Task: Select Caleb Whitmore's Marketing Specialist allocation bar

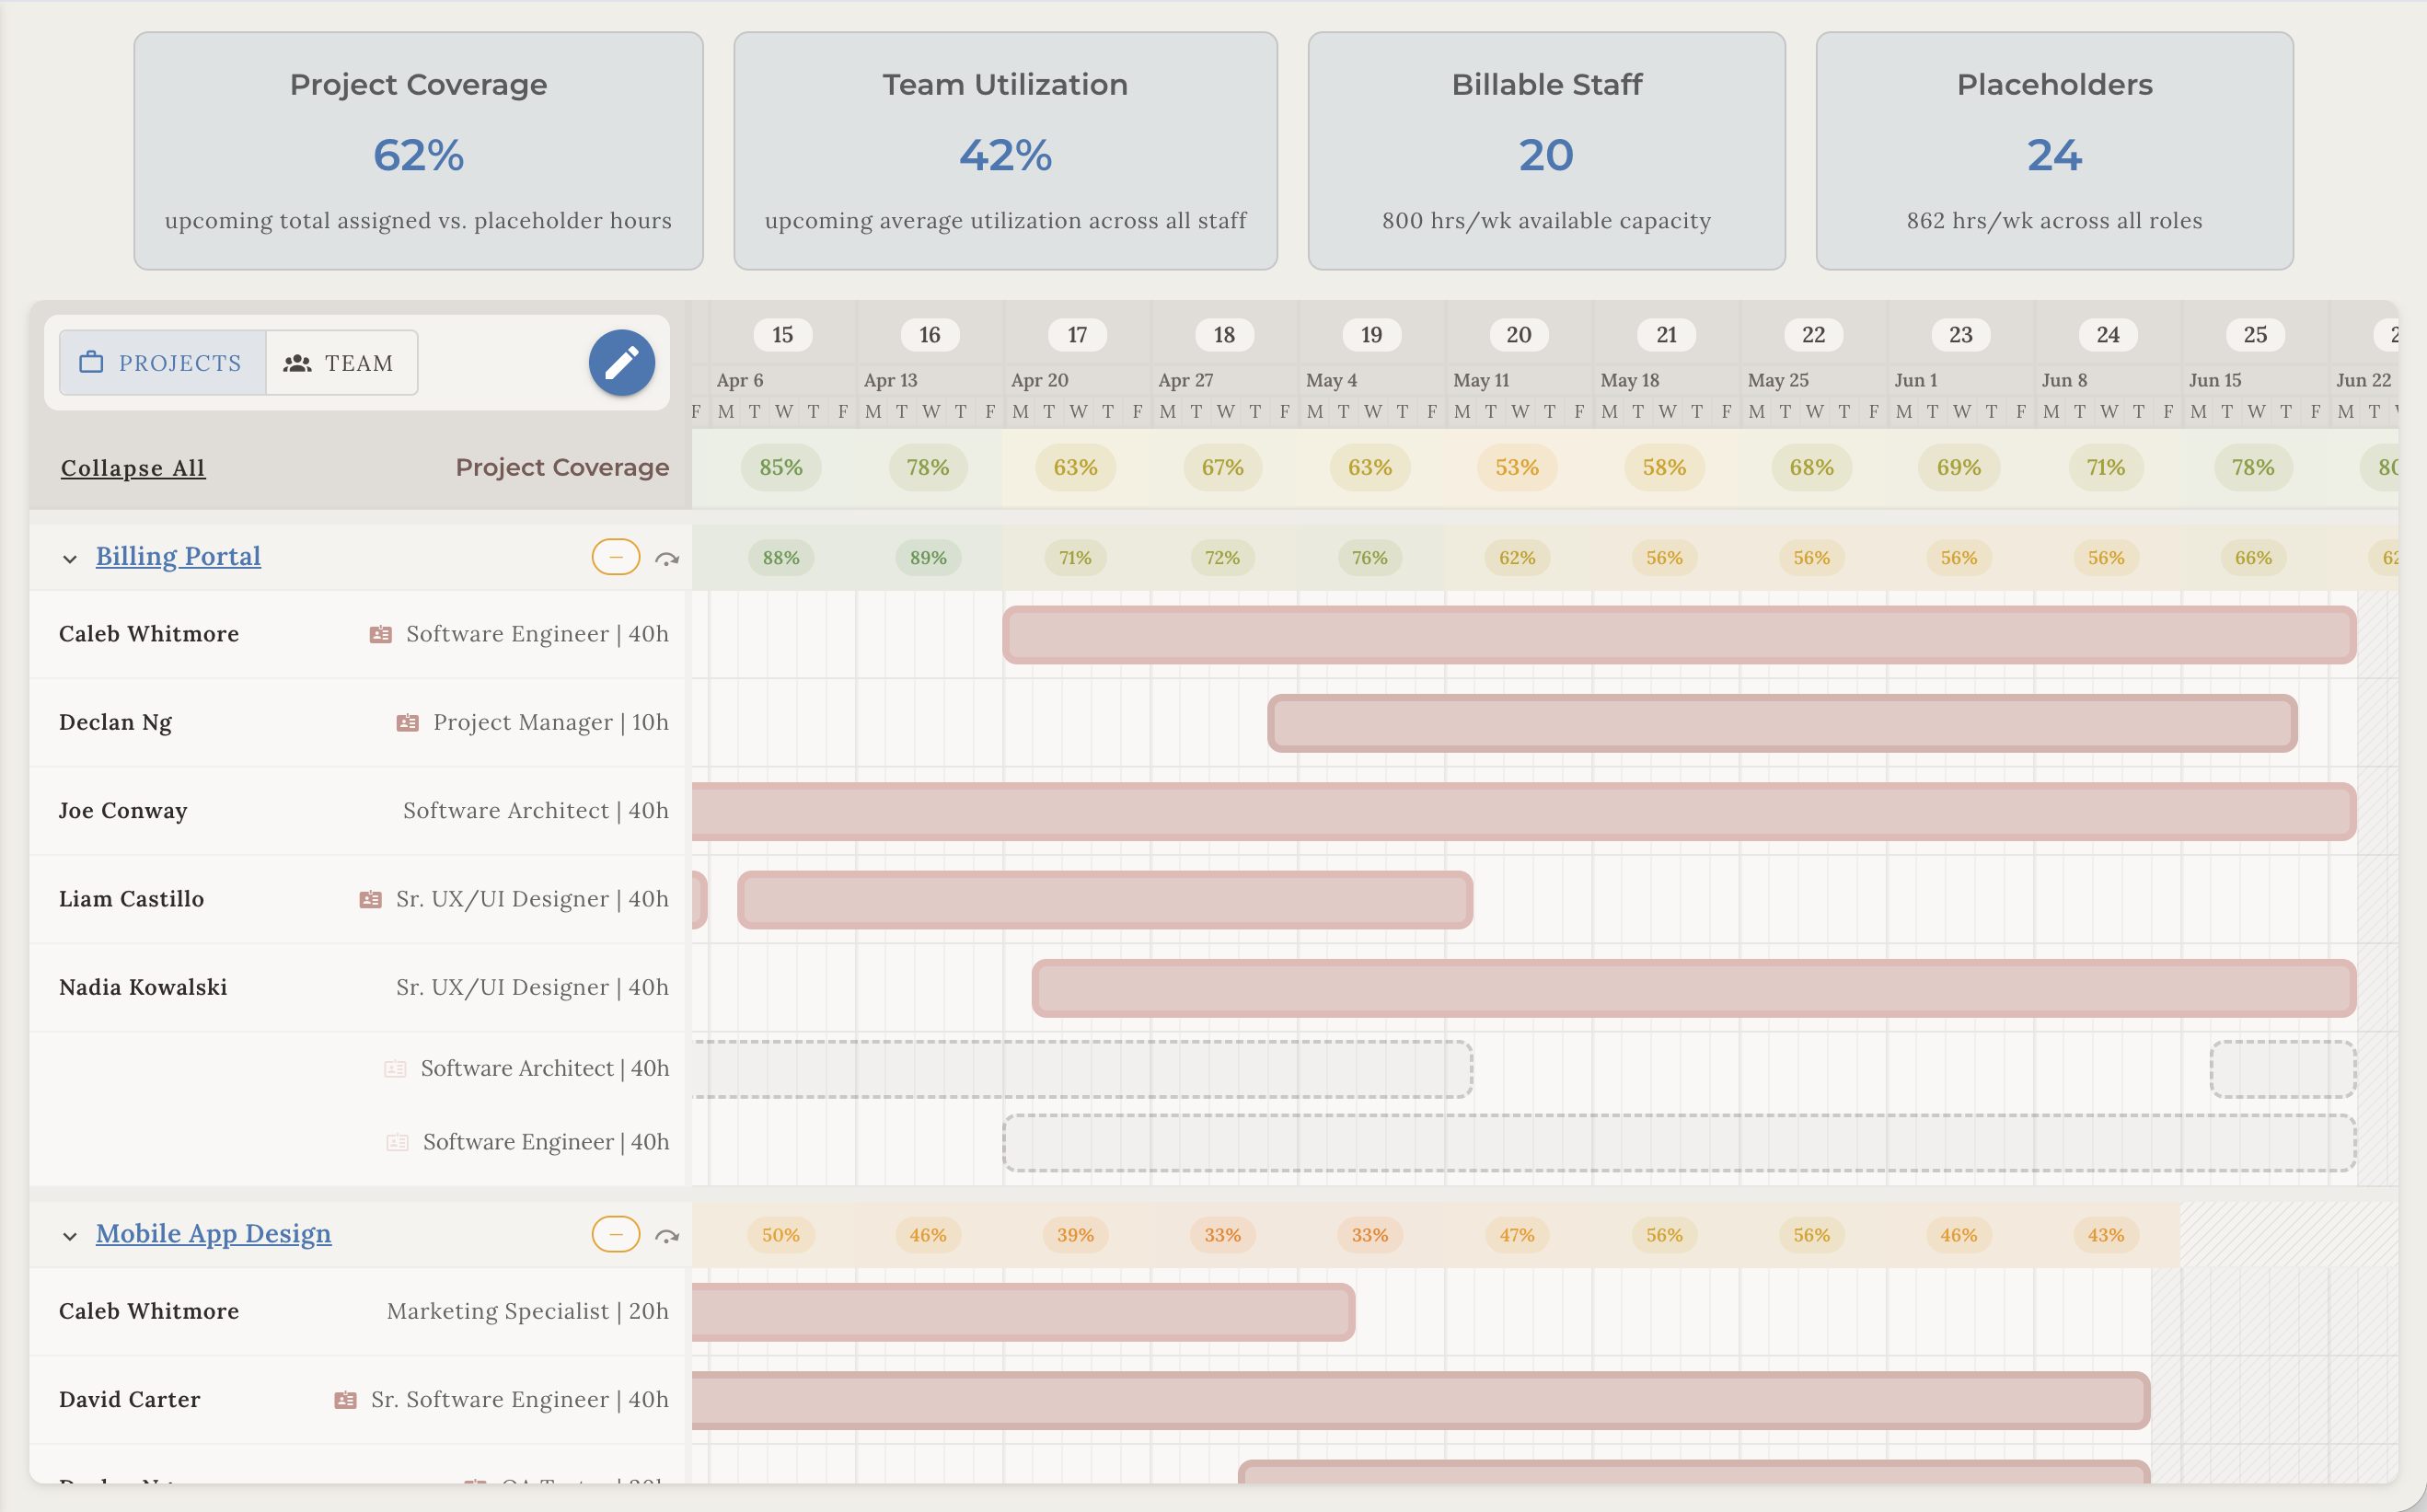Action: pyautogui.click(x=1023, y=1311)
